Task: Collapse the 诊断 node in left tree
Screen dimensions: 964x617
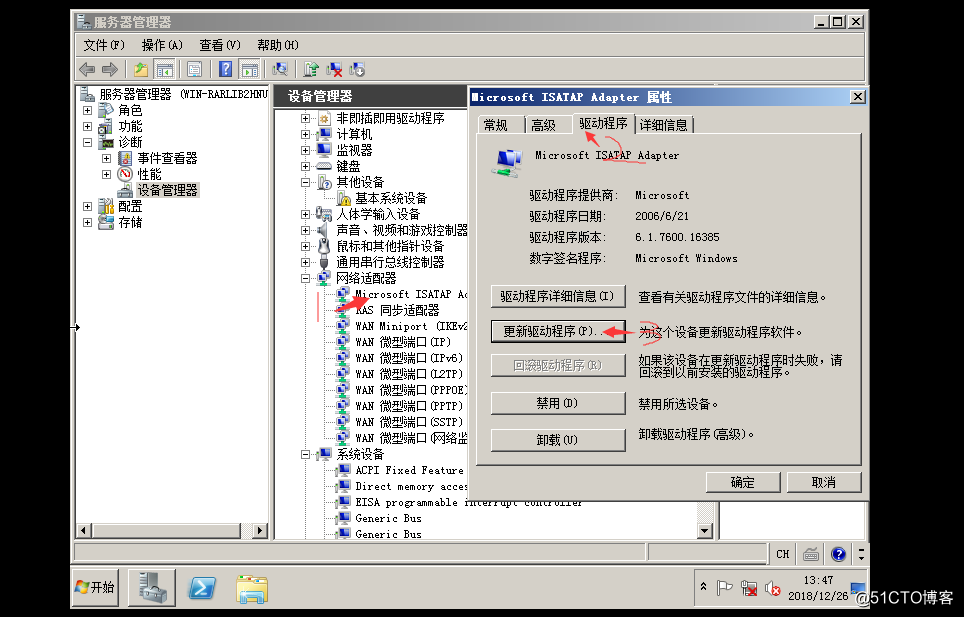Action: (x=87, y=143)
